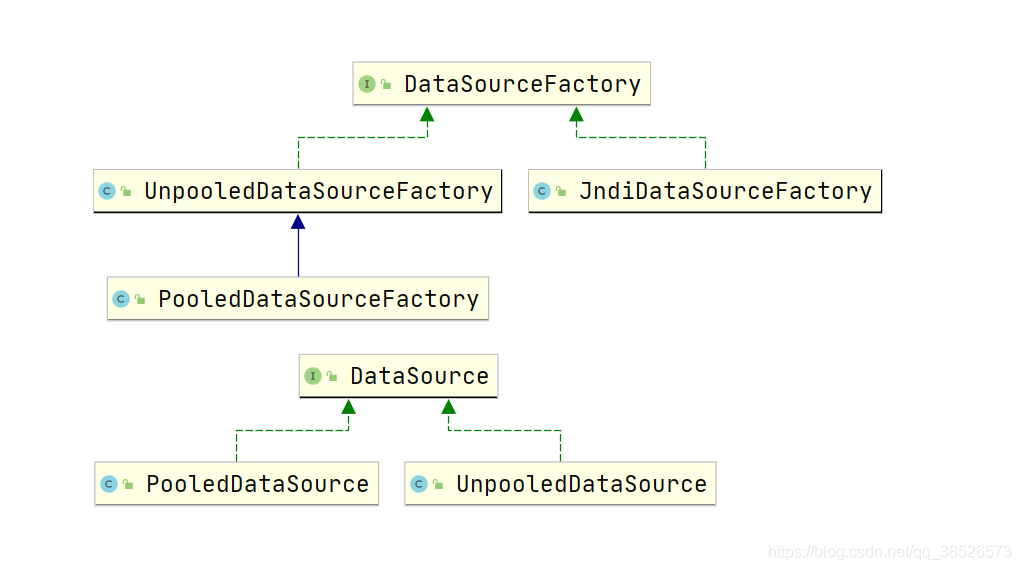Select the UnpooledDataSourceFactory node label

[318, 191]
